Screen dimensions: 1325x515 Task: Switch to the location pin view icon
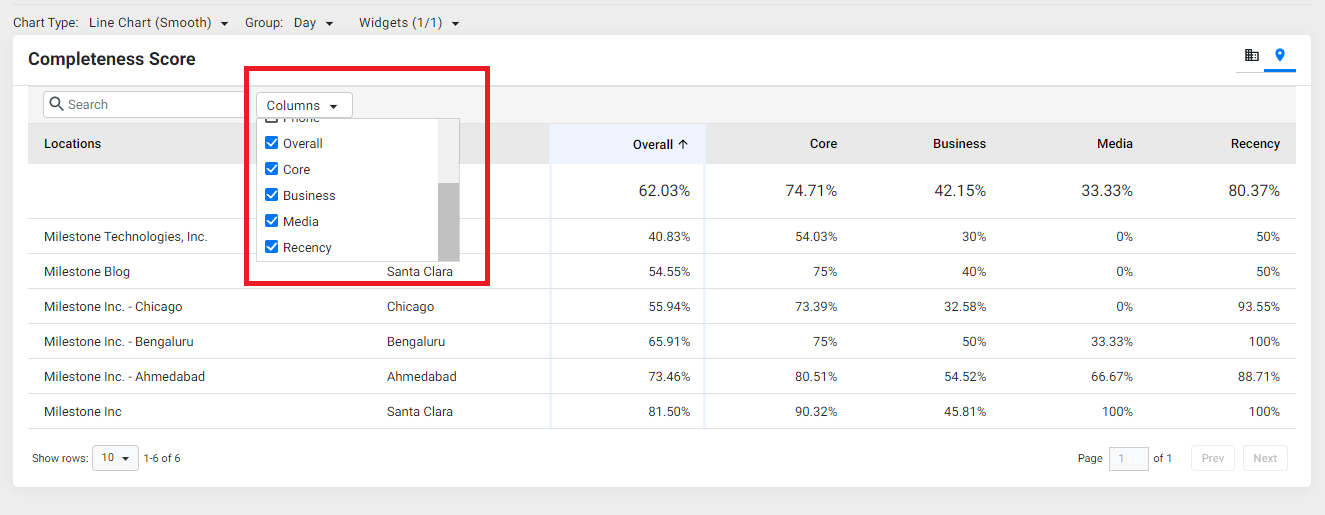(1279, 55)
